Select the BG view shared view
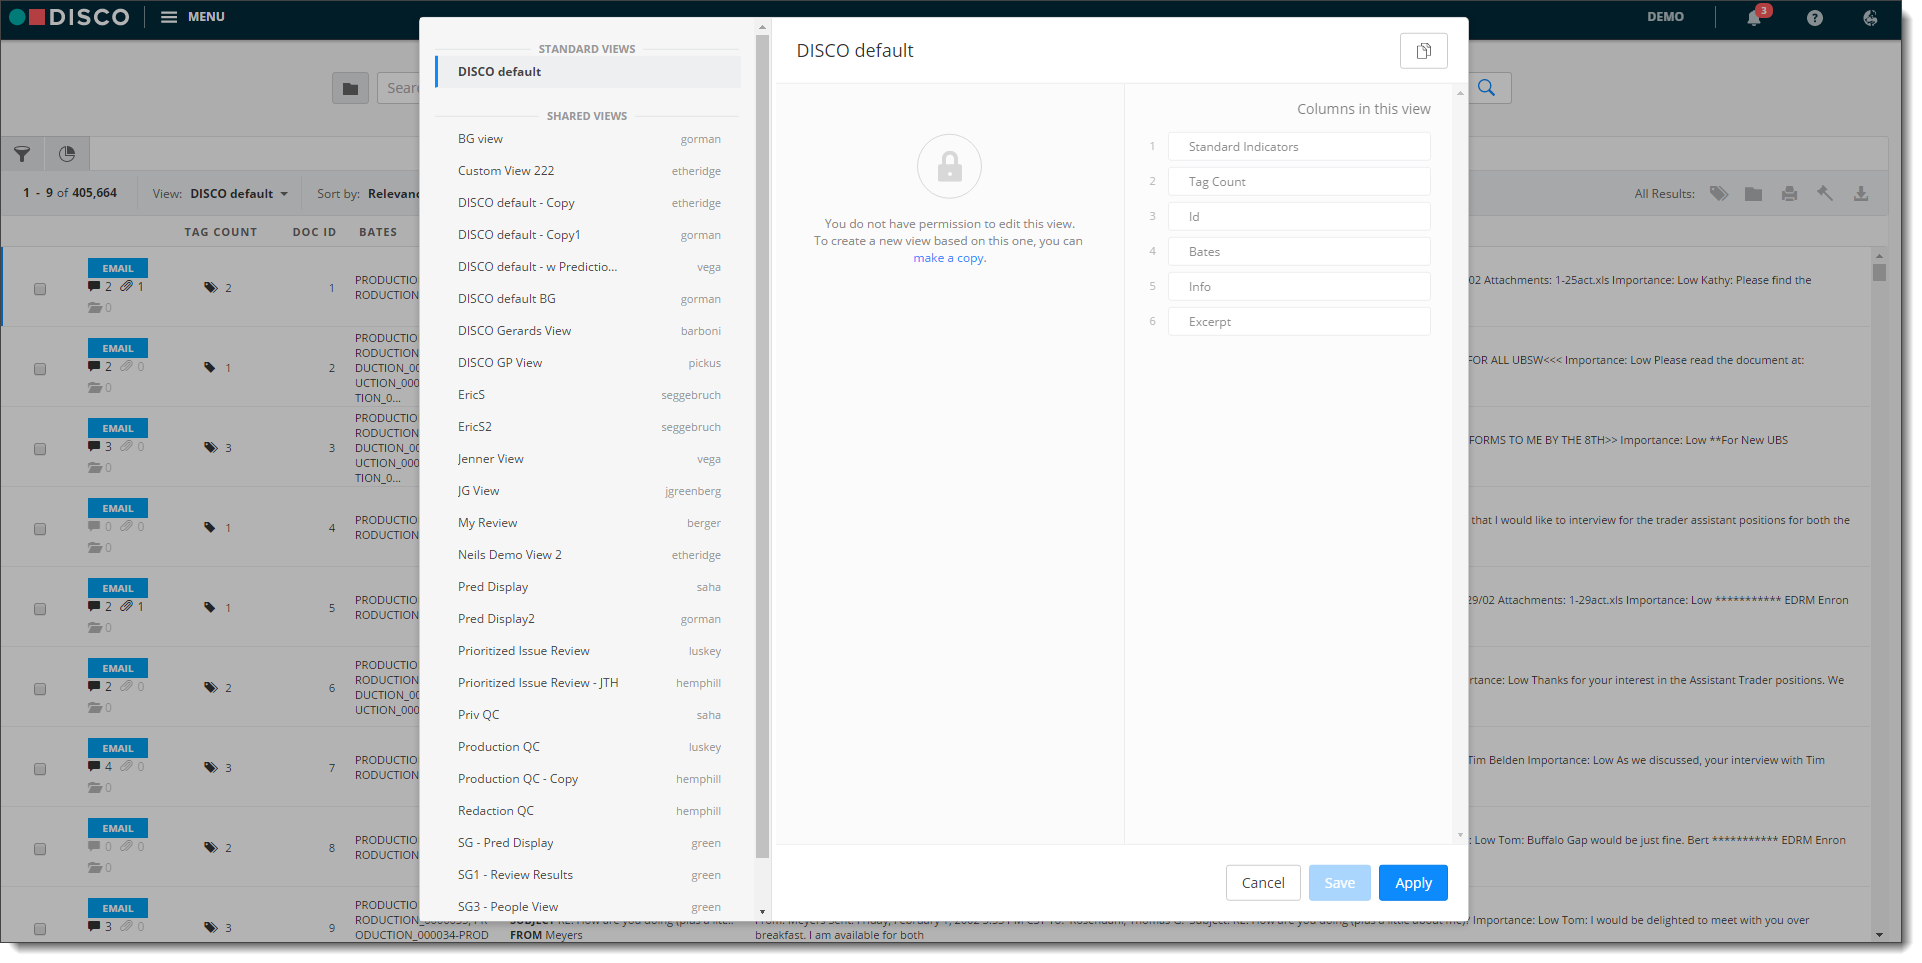The width and height of the screenshot is (1922, 963). (588, 139)
